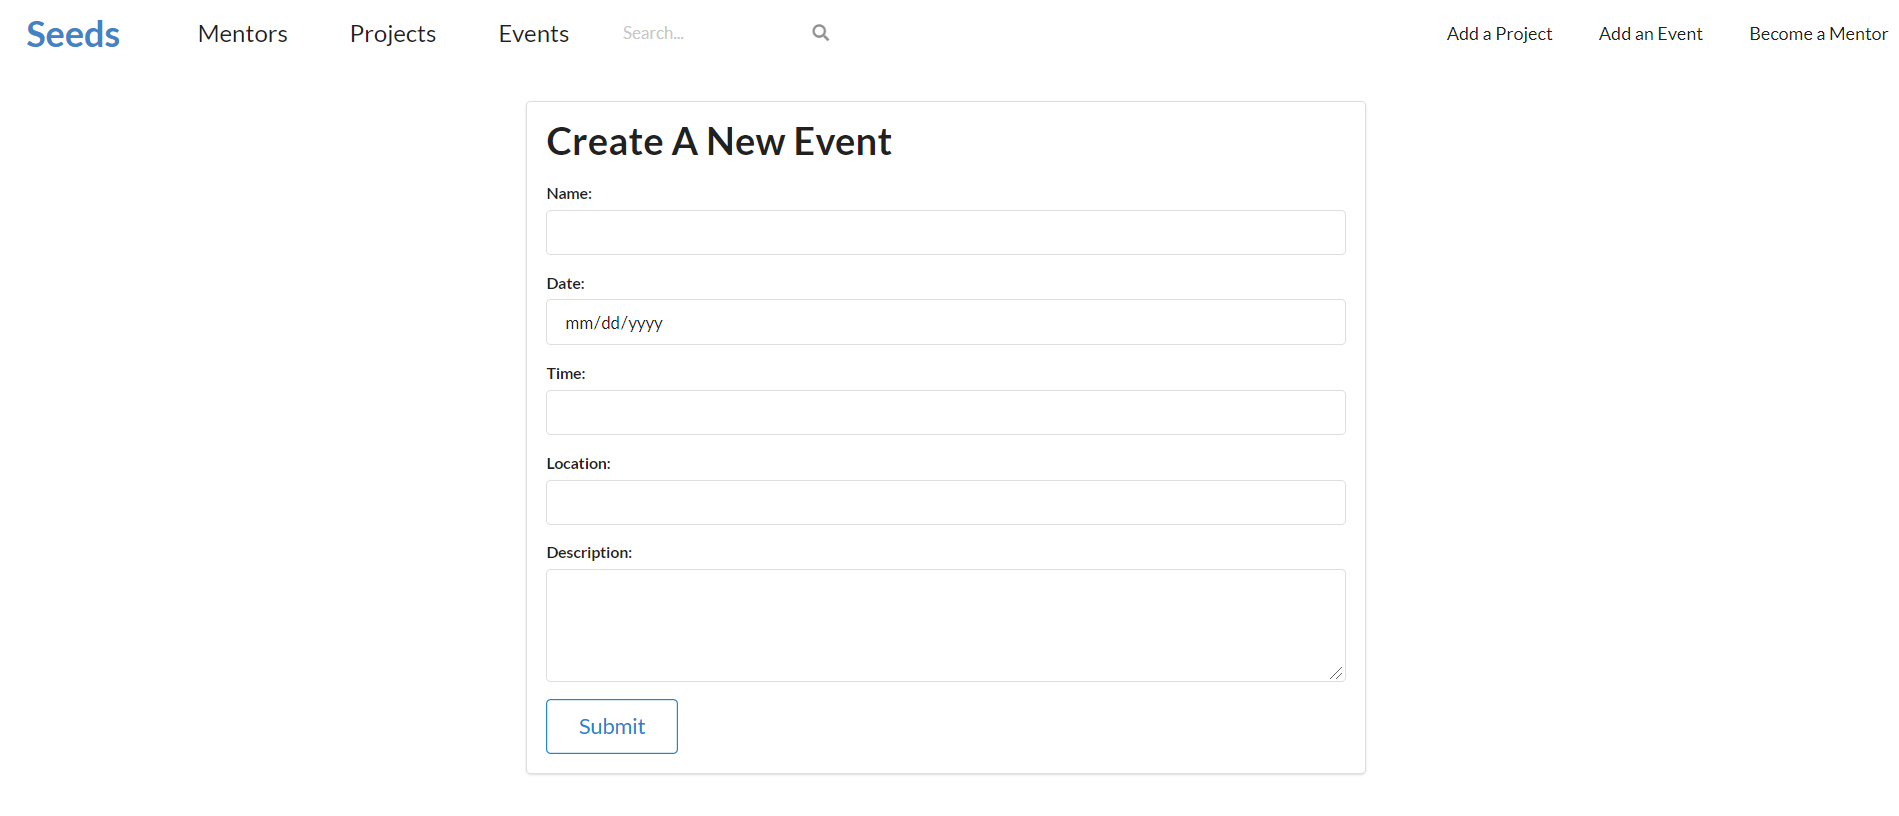Image resolution: width=1899 pixels, height=816 pixels.
Task: Submit the new event form
Action: point(612,726)
